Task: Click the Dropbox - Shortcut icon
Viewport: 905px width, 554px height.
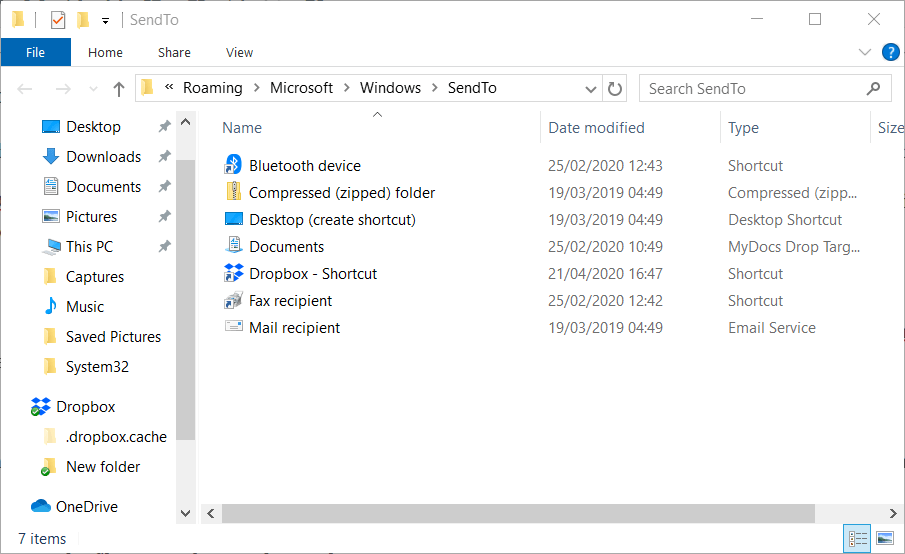Action: point(233,274)
